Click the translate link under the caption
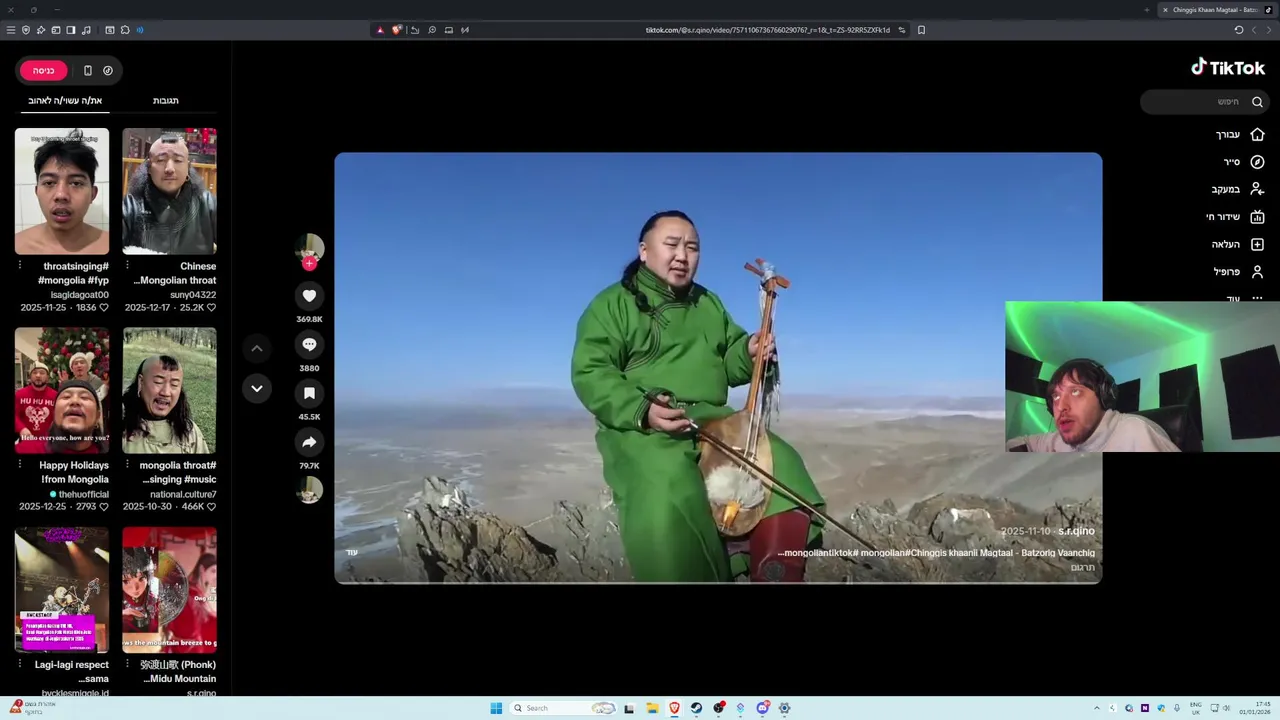1280x720 pixels. [x=1083, y=567]
